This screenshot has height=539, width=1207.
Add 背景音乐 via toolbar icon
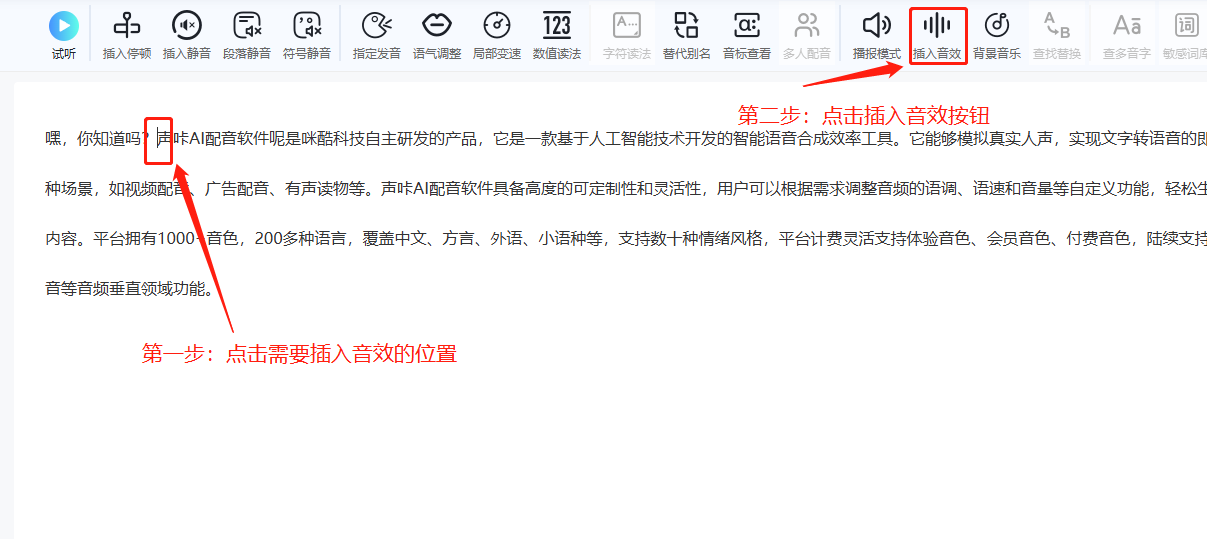pos(997,35)
